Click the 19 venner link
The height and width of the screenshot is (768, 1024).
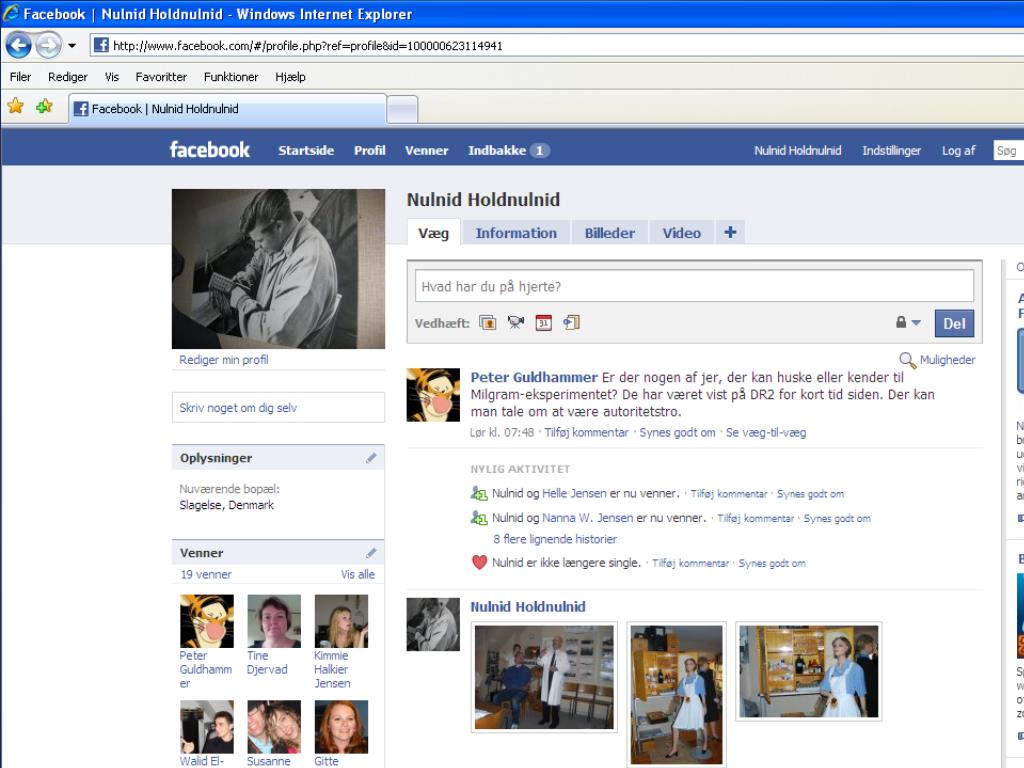tap(206, 575)
